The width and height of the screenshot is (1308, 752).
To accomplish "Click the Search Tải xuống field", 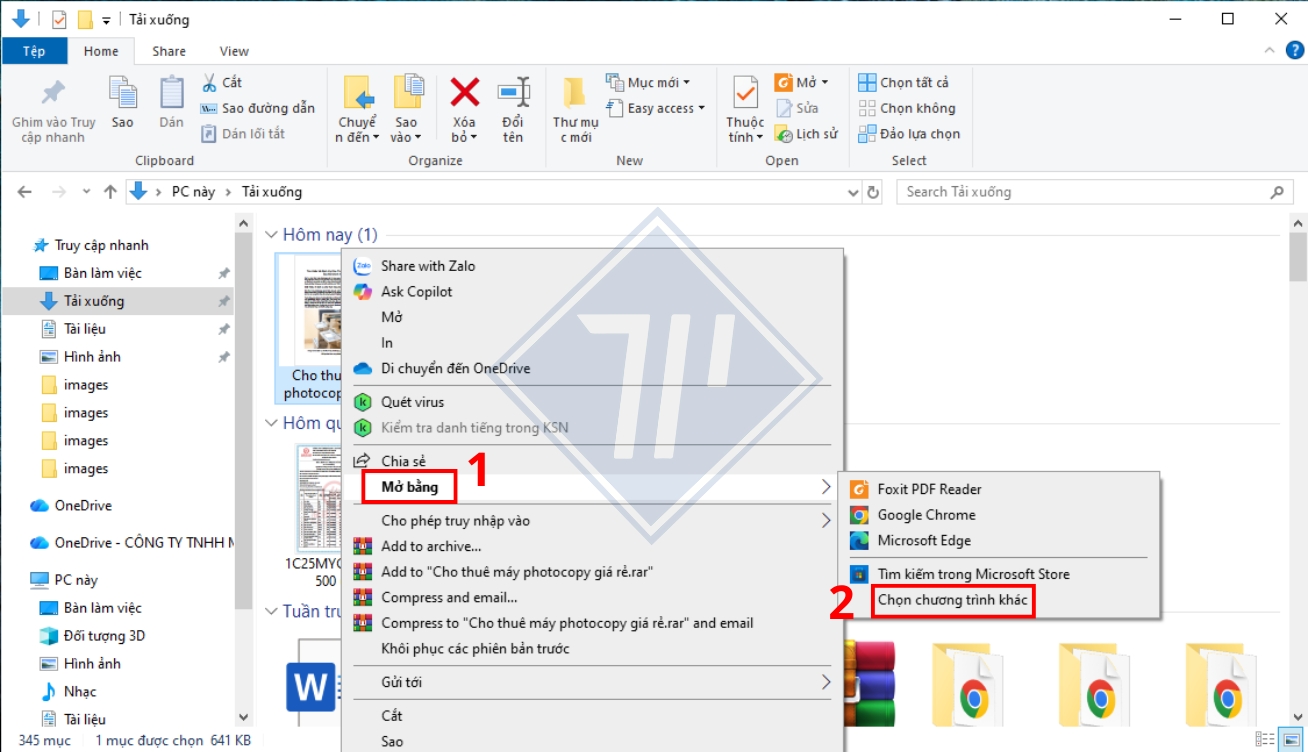I will coord(1090,191).
